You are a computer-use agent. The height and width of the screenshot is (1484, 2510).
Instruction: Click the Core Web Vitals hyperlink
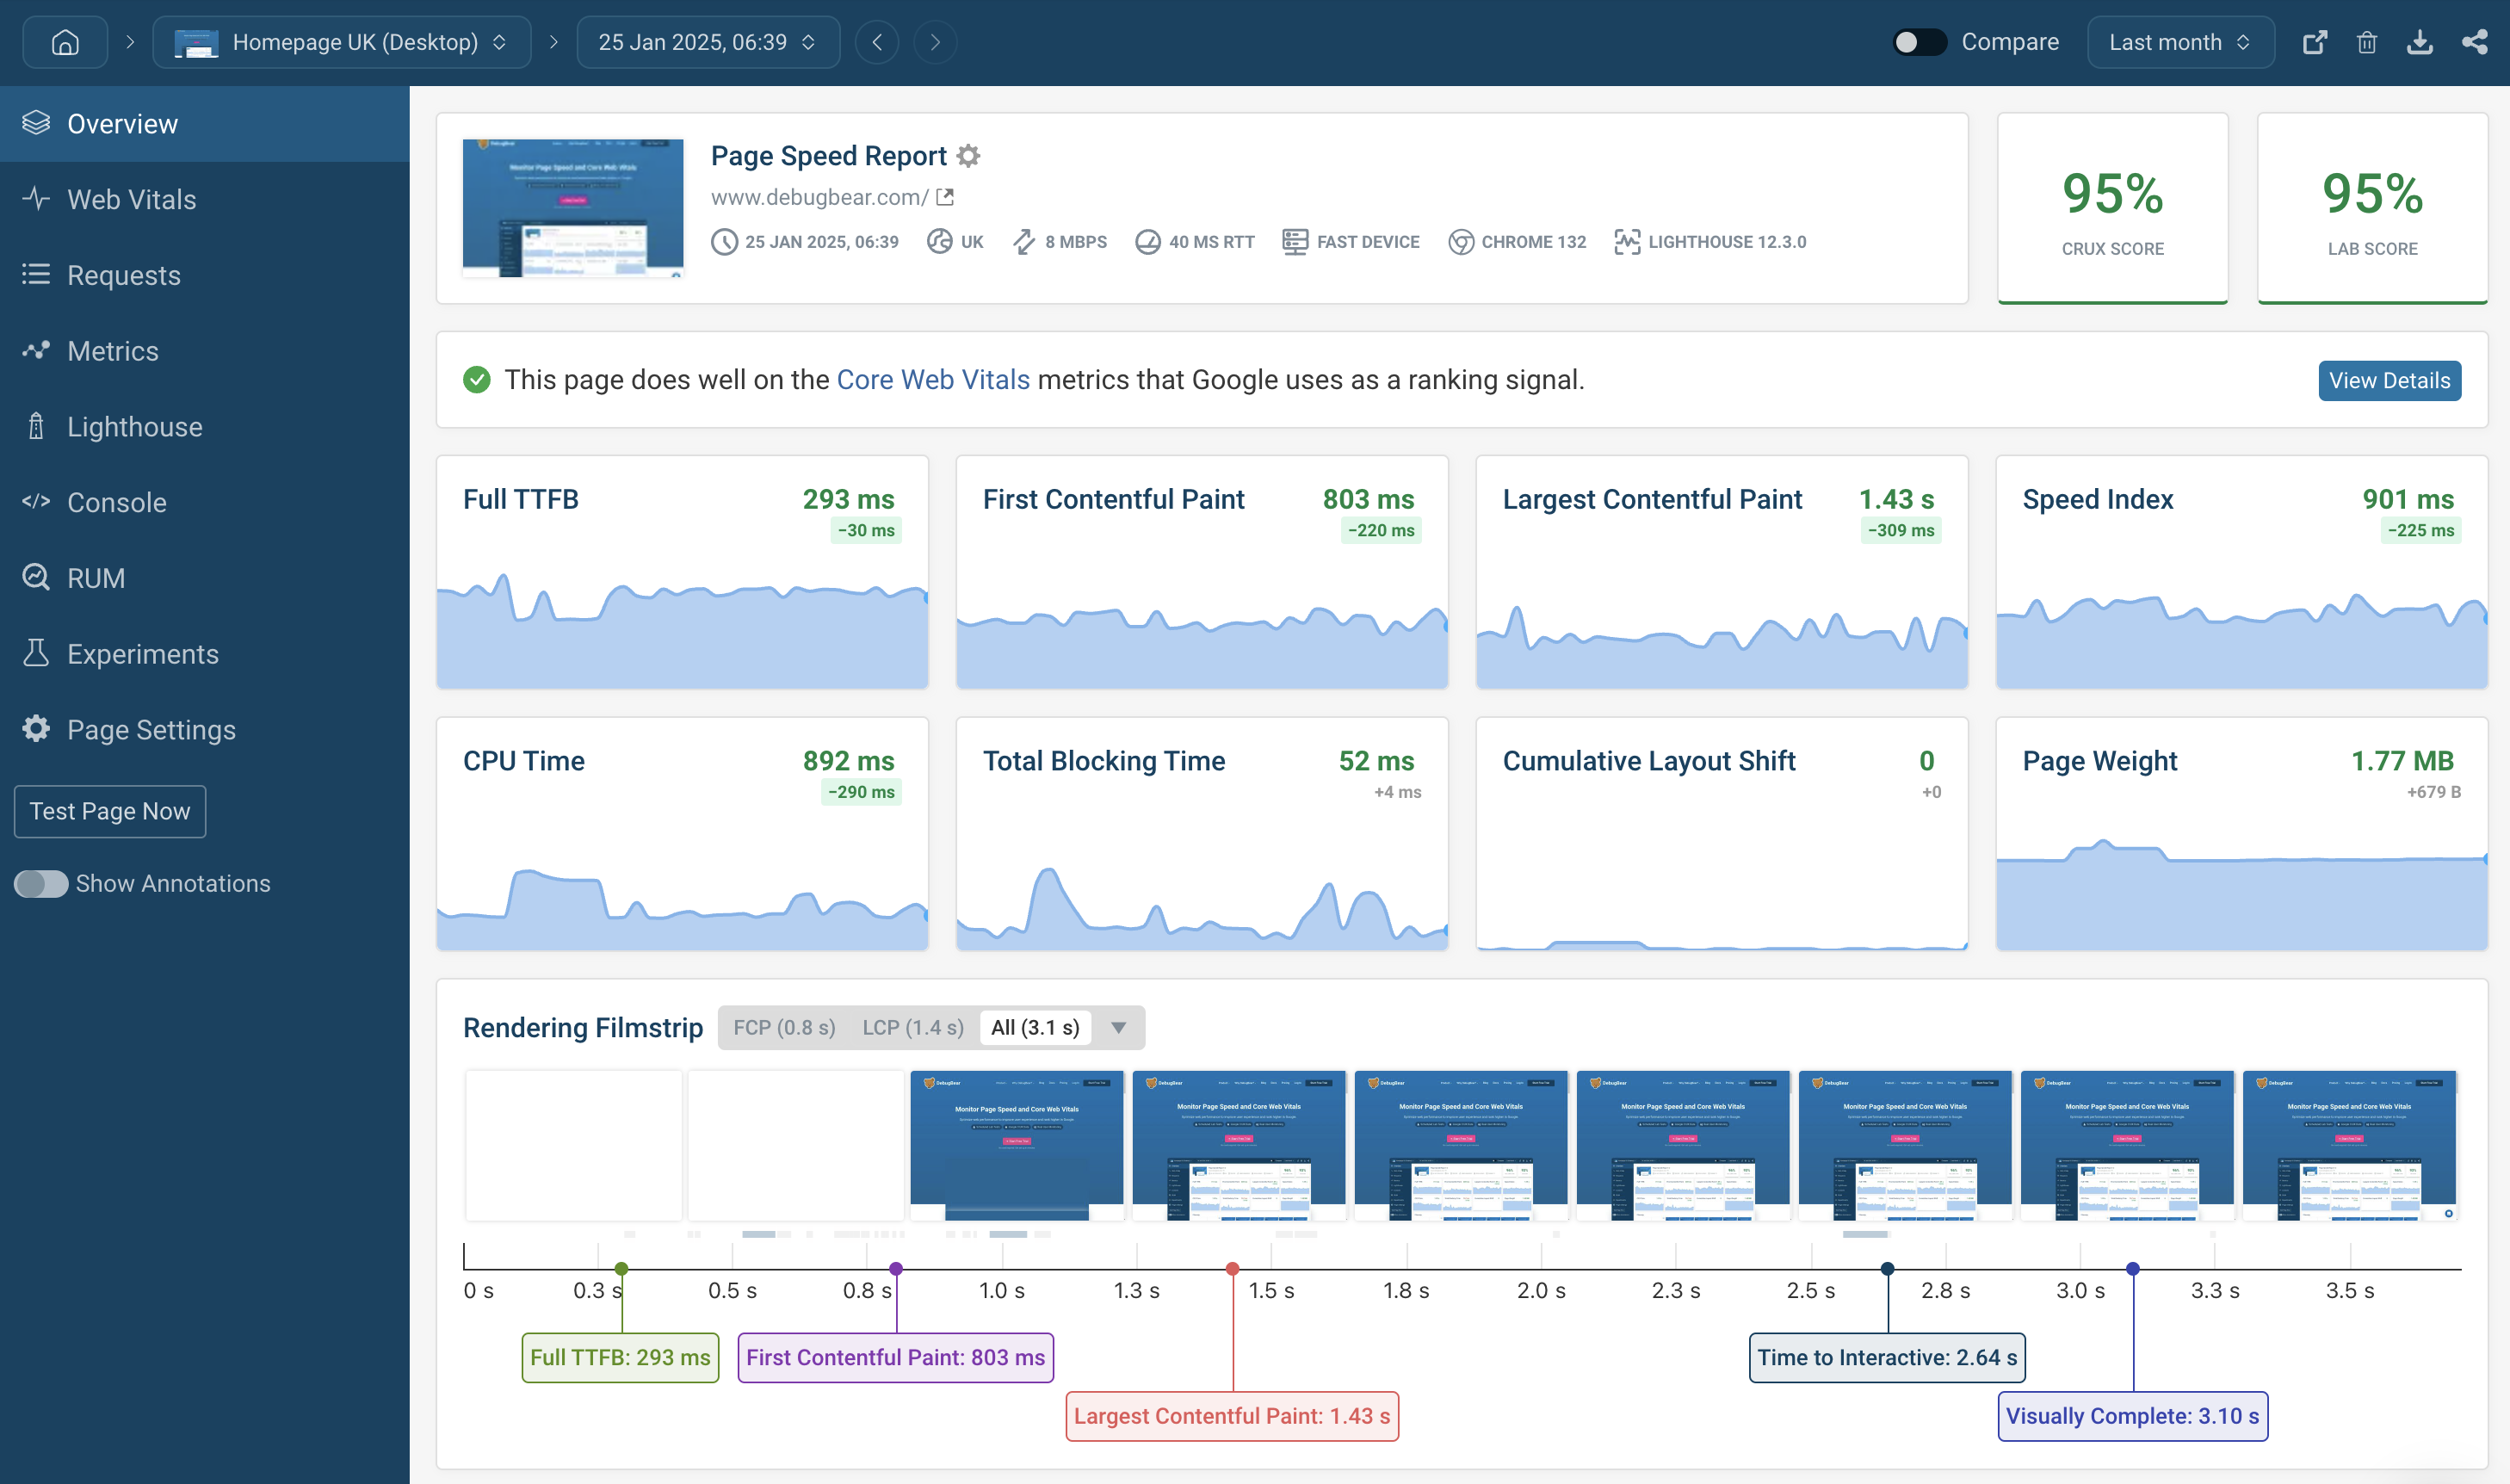(x=935, y=376)
